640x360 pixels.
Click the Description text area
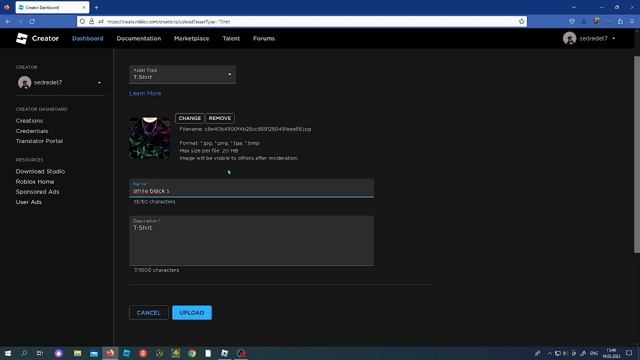251,241
